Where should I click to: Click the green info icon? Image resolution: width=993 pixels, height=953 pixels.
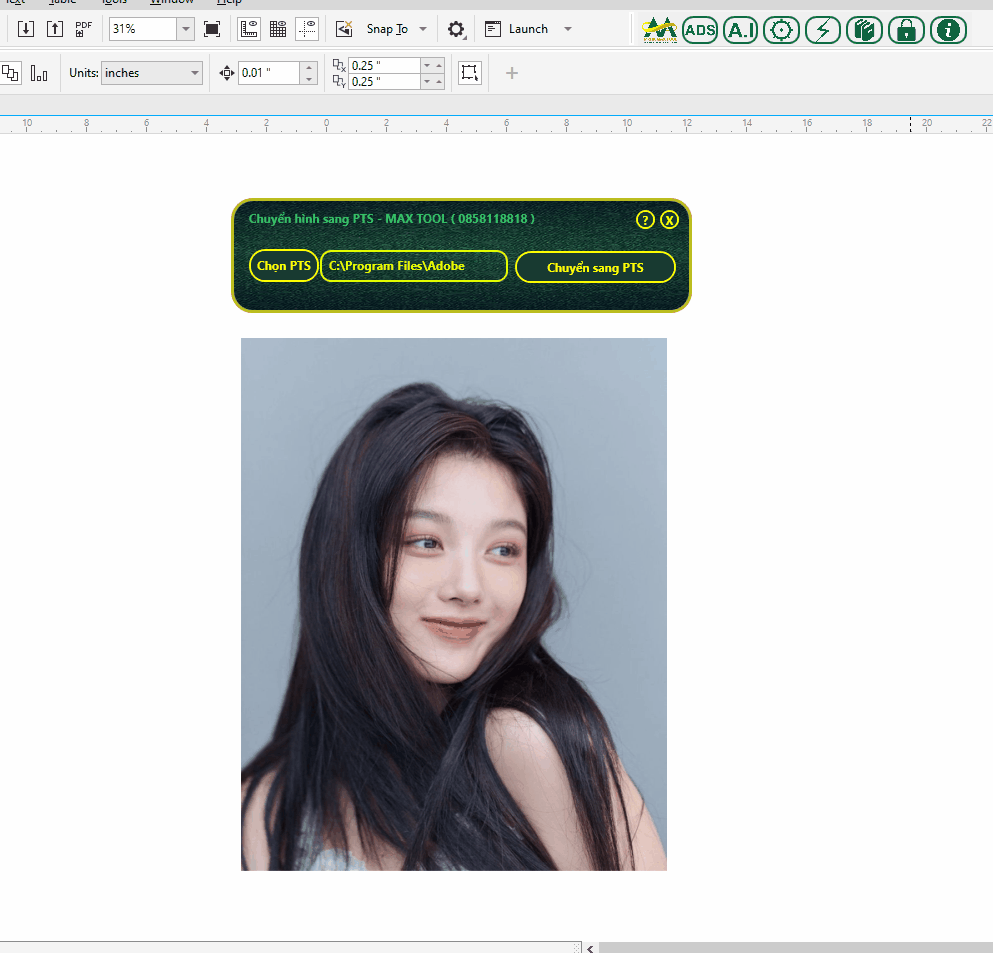948,30
